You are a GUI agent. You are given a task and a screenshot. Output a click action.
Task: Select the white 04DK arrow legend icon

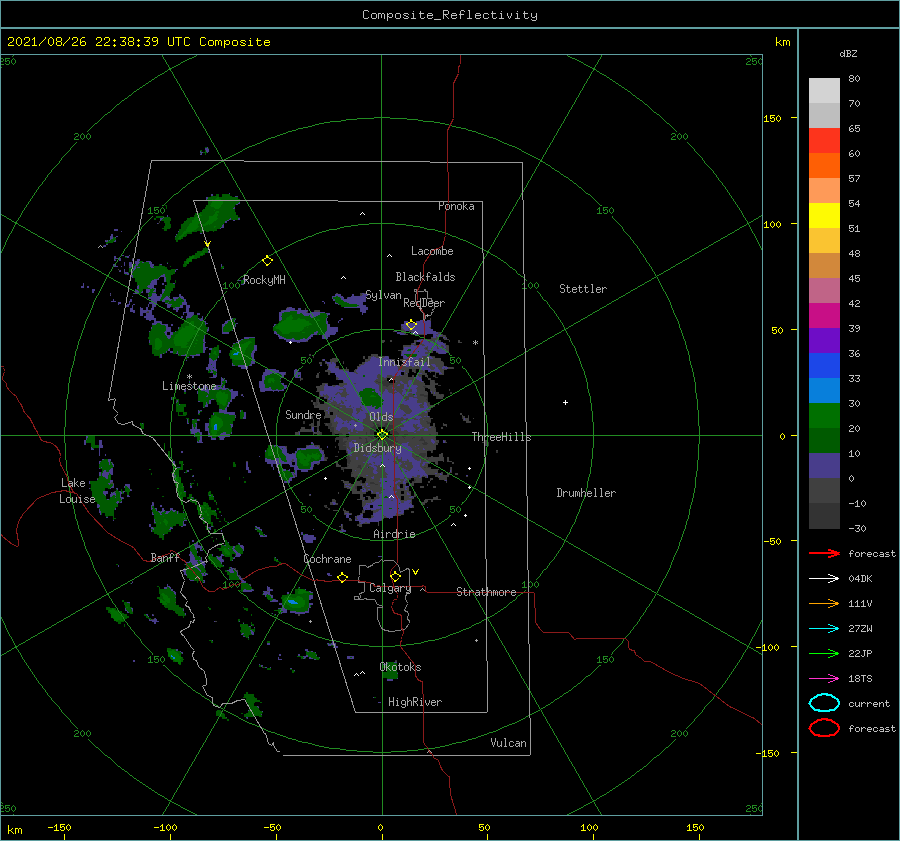click(824, 578)
